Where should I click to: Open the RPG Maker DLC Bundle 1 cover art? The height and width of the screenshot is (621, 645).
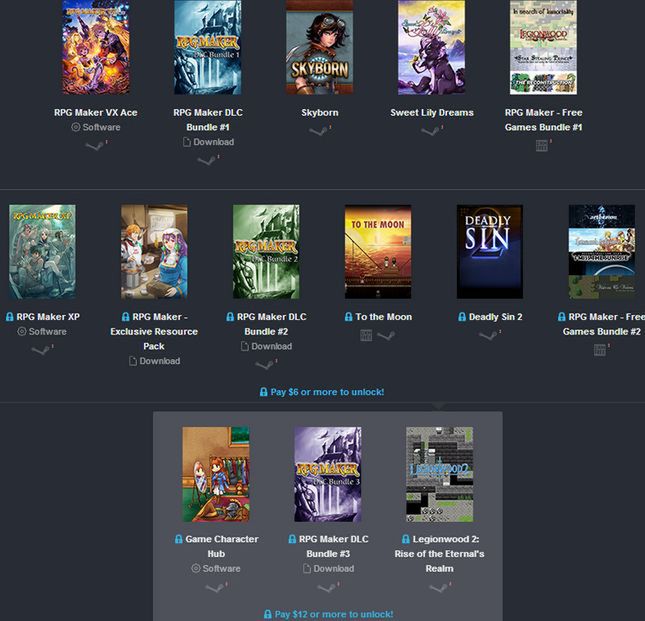[x=208, y=47]
